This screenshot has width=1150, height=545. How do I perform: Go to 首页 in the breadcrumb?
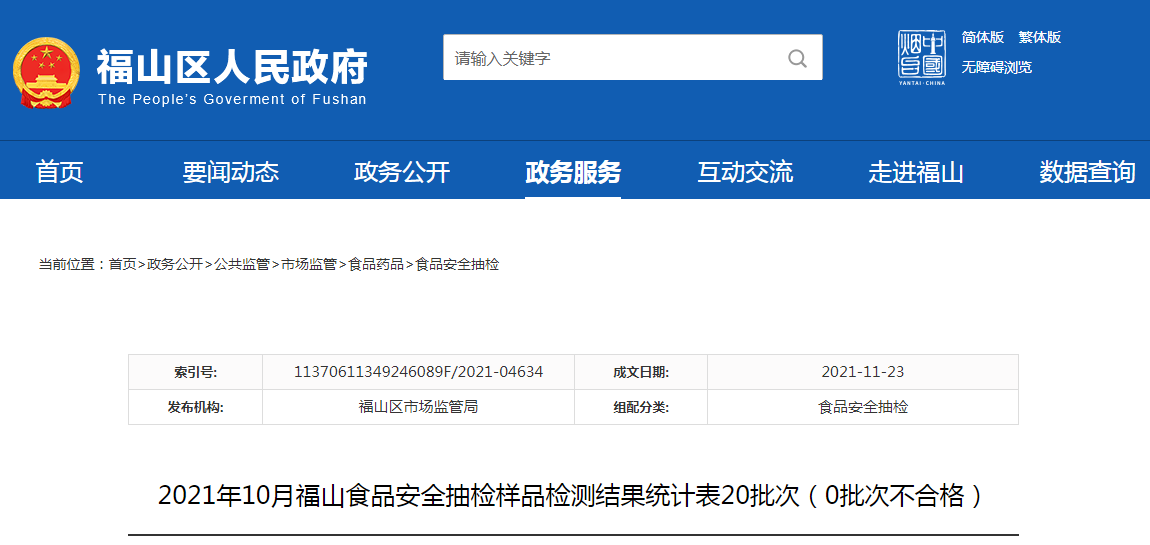(122, 265)
